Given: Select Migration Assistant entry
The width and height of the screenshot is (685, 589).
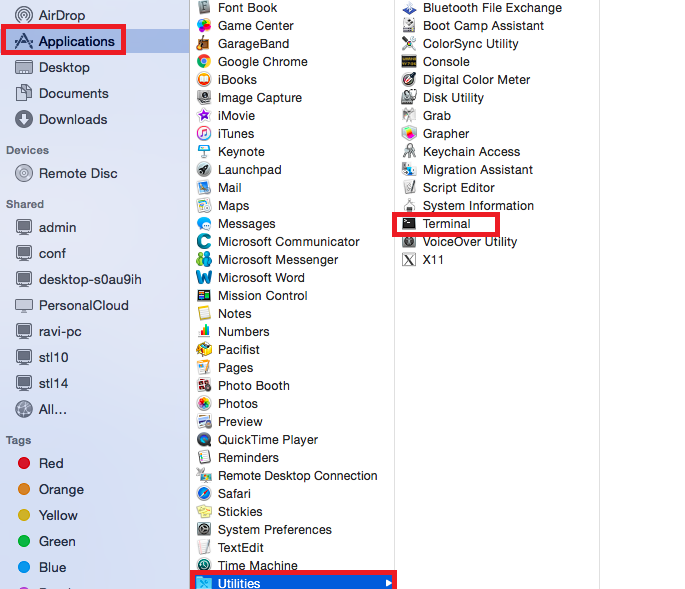Looking at the screenshot, I should coord(477,170).
